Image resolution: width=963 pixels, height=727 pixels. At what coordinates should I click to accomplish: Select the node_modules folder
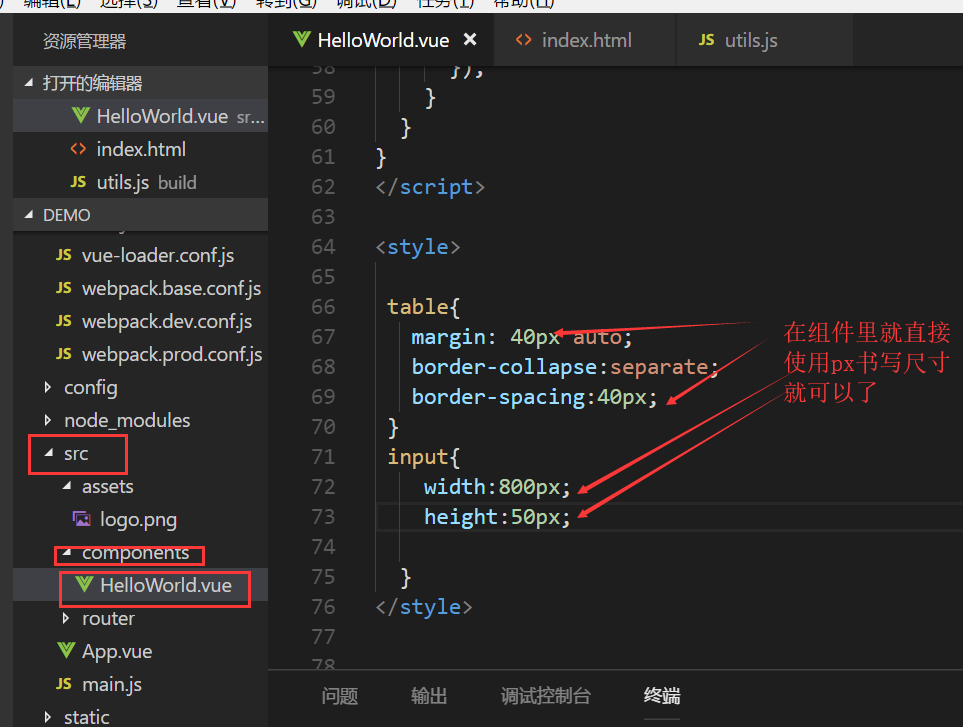point(127,421)
